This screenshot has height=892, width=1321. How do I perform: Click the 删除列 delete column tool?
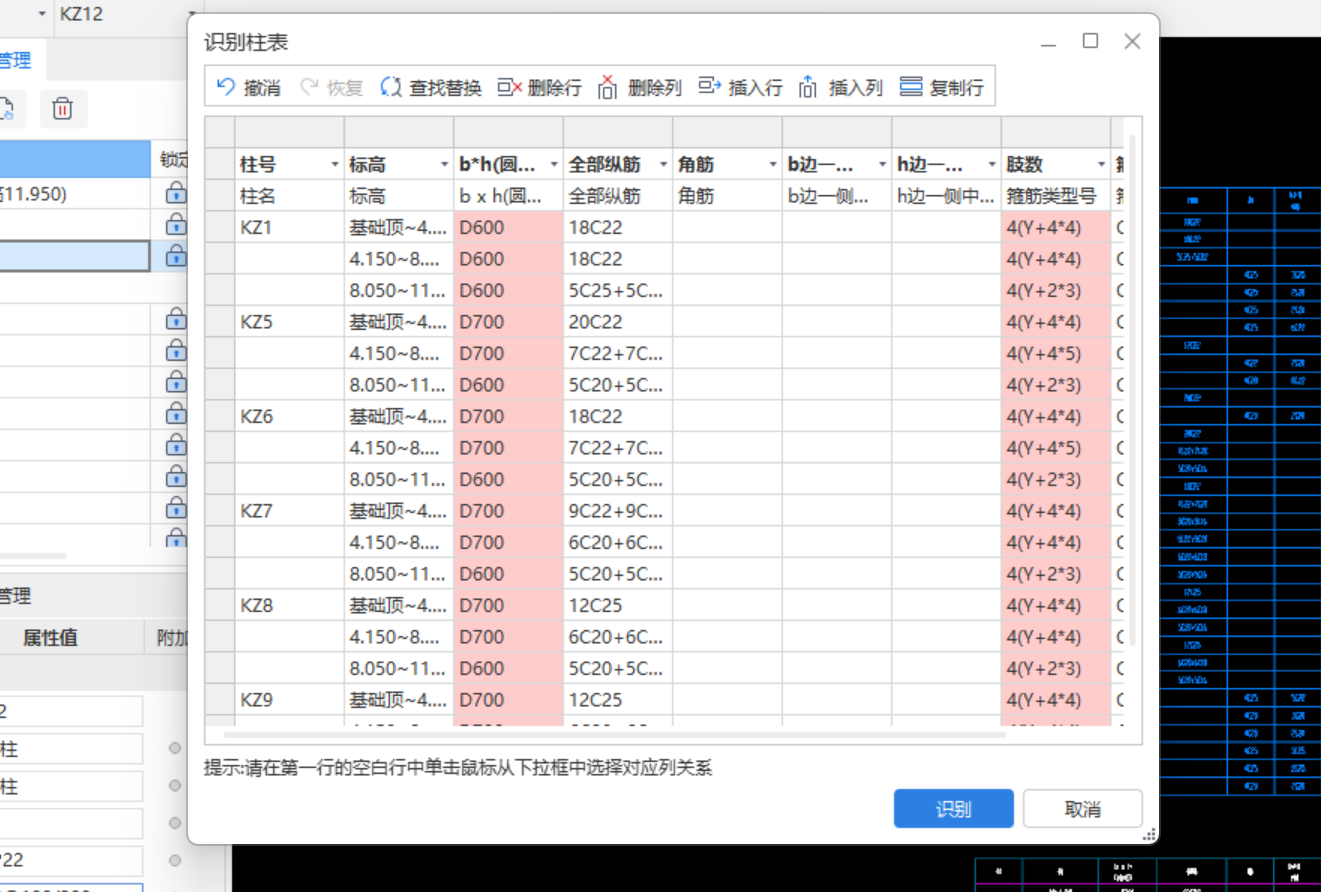[639, 87]
